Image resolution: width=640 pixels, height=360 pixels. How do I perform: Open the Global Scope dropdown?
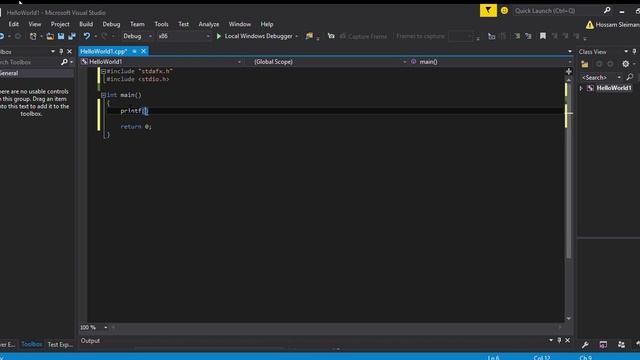pyautogui.click(x=327, y=62)
